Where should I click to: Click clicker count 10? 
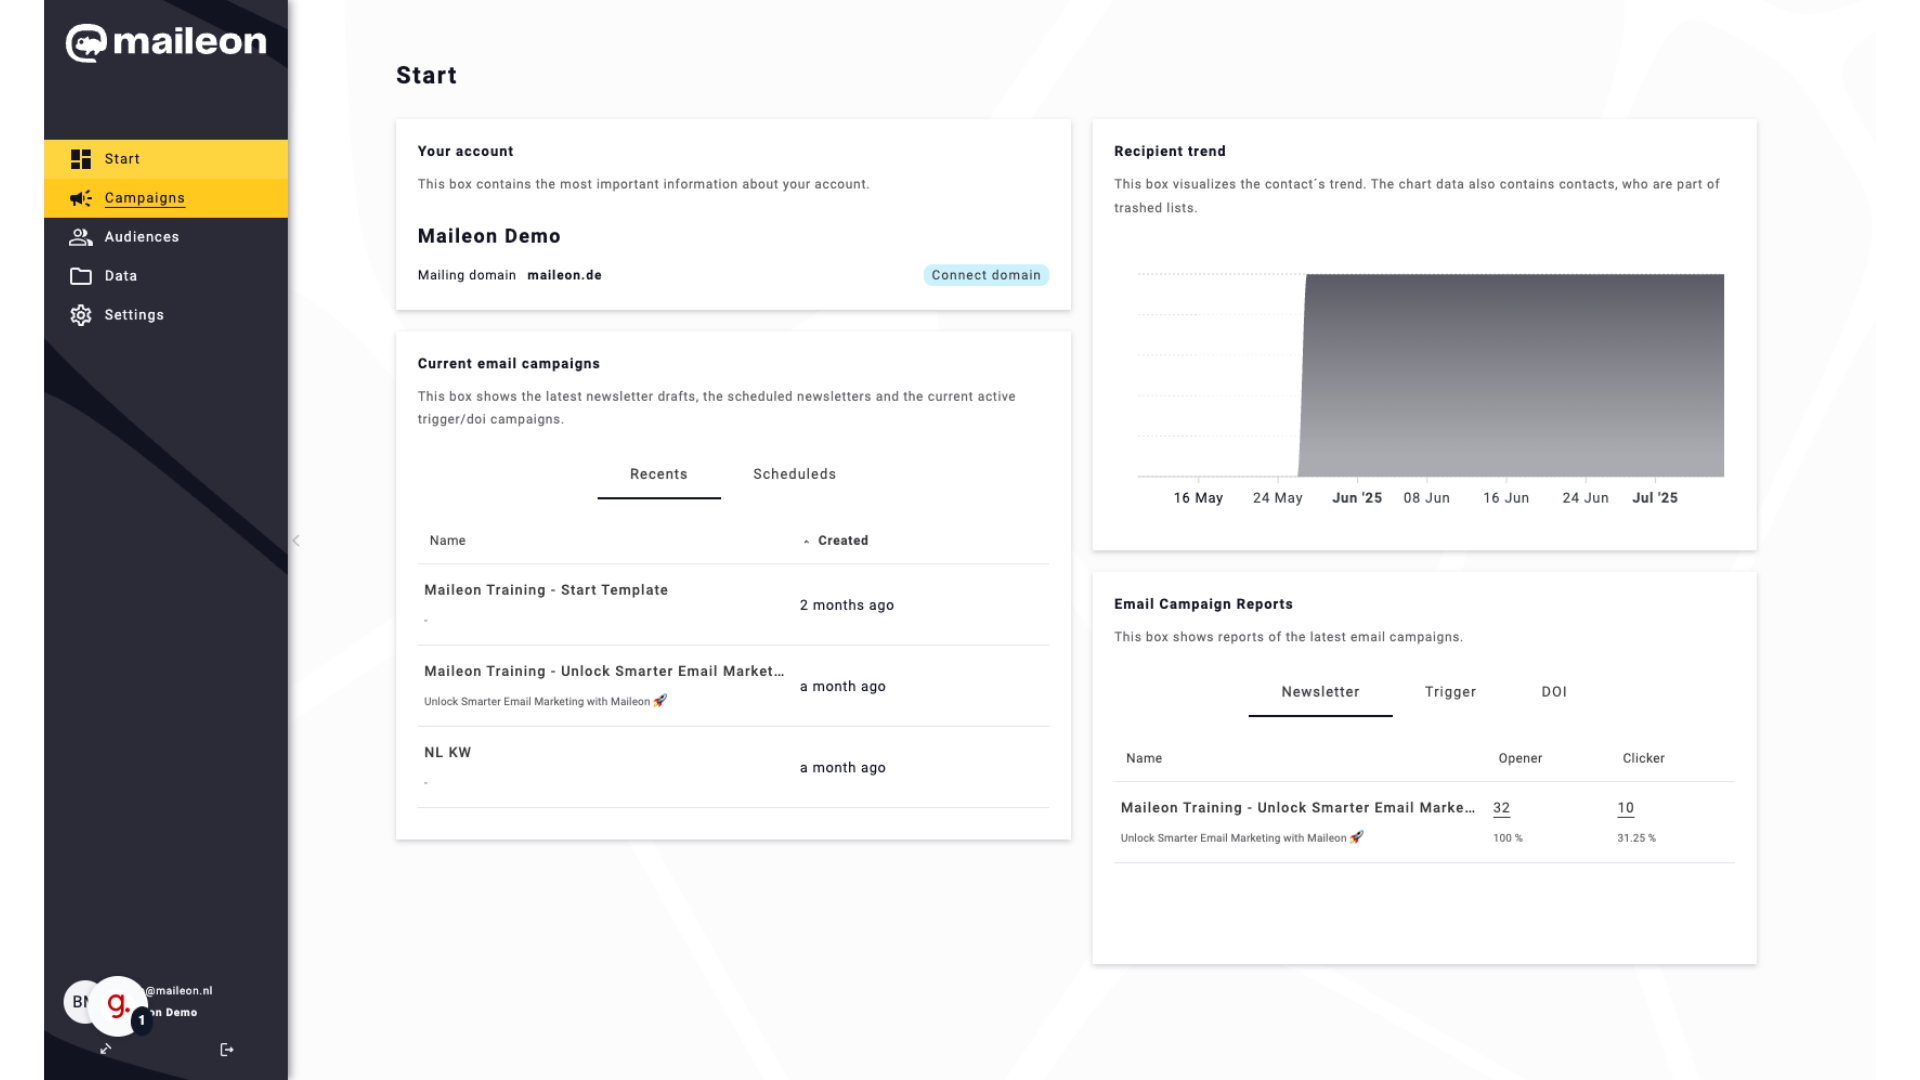(1625, 808)
